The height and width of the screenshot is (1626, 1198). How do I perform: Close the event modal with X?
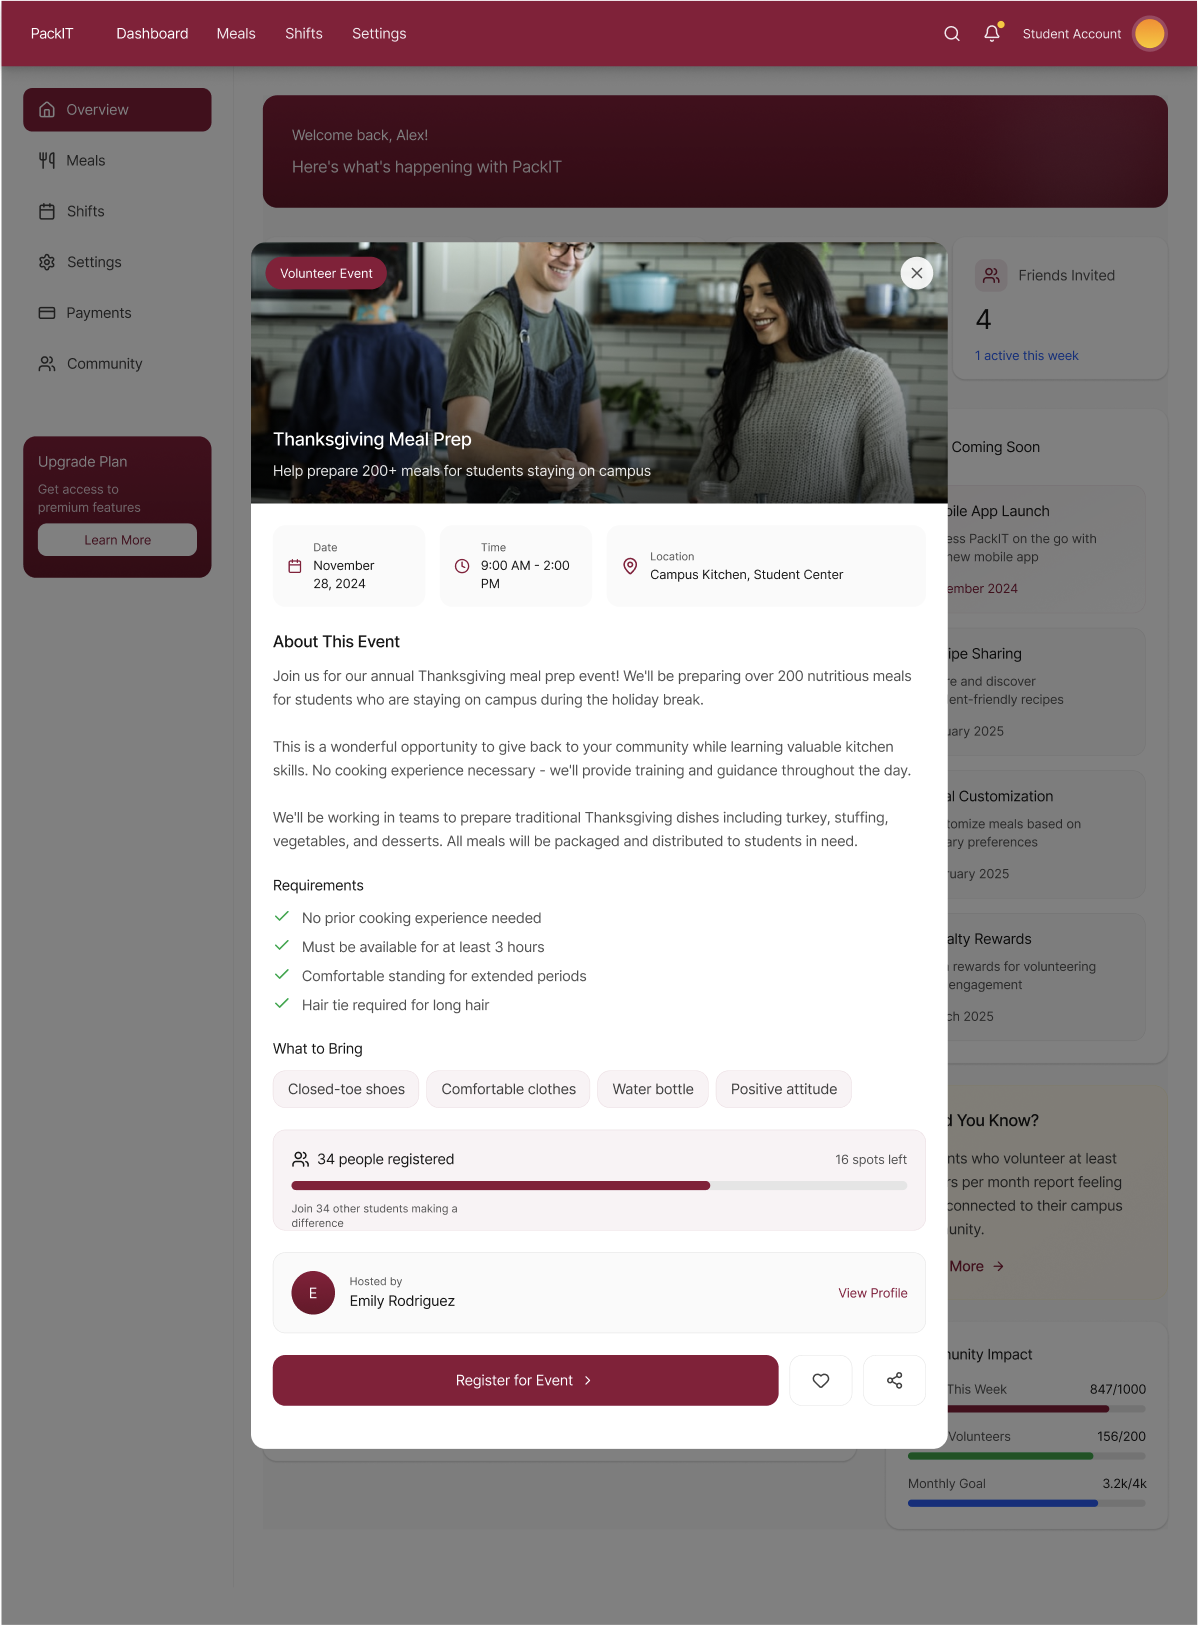point(917,273)
